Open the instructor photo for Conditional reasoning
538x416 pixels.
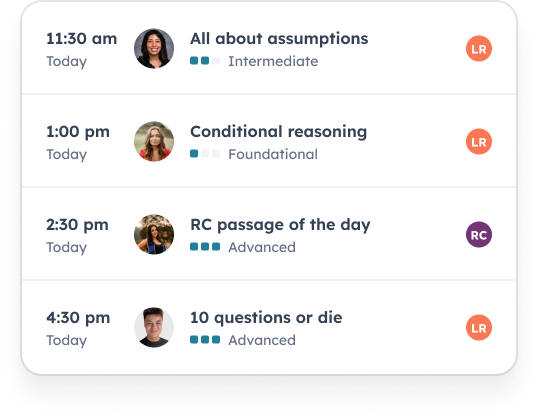pyautogui.click(x=154, y=141)
